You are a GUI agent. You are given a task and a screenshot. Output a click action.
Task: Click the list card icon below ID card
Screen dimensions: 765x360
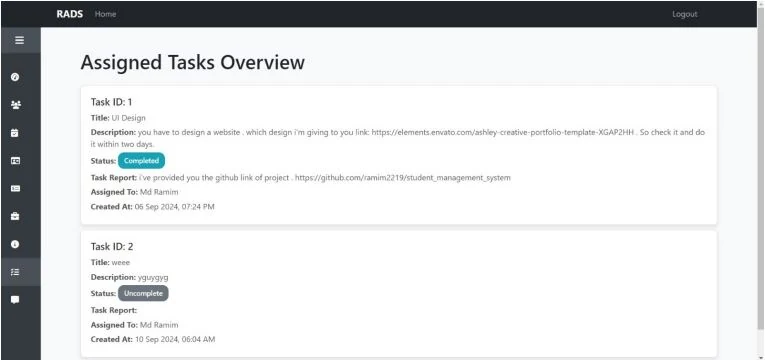click(15, 188)
